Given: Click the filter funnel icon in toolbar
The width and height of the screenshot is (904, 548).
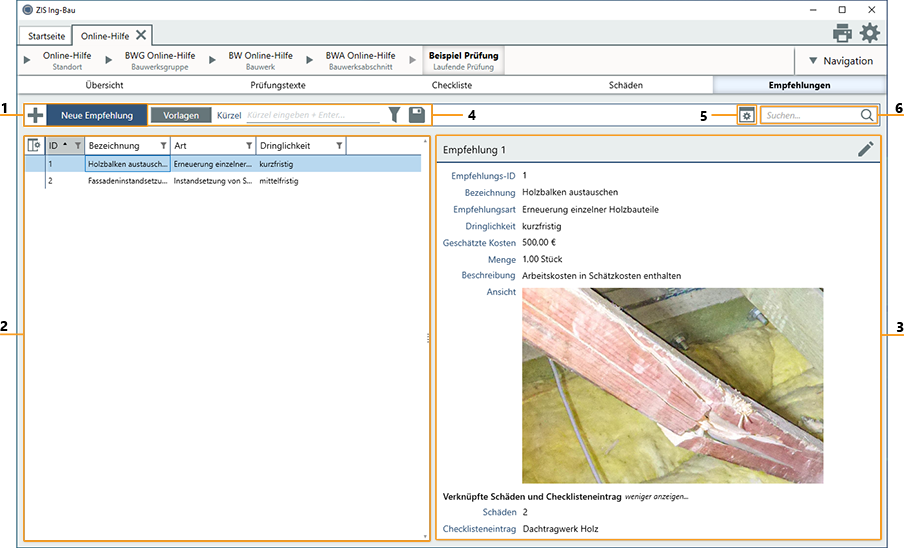Looking at the screenshot, I should 394,115.
